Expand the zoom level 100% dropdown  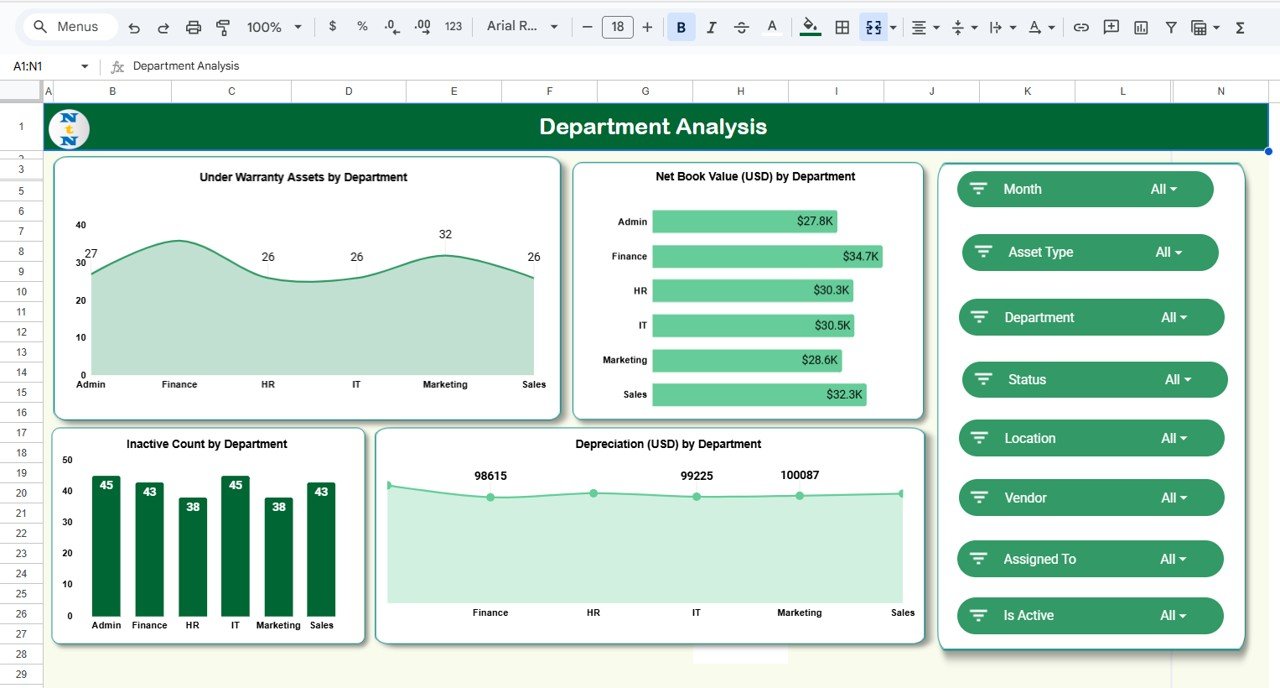pyautogui.click(x=271, y=27)
